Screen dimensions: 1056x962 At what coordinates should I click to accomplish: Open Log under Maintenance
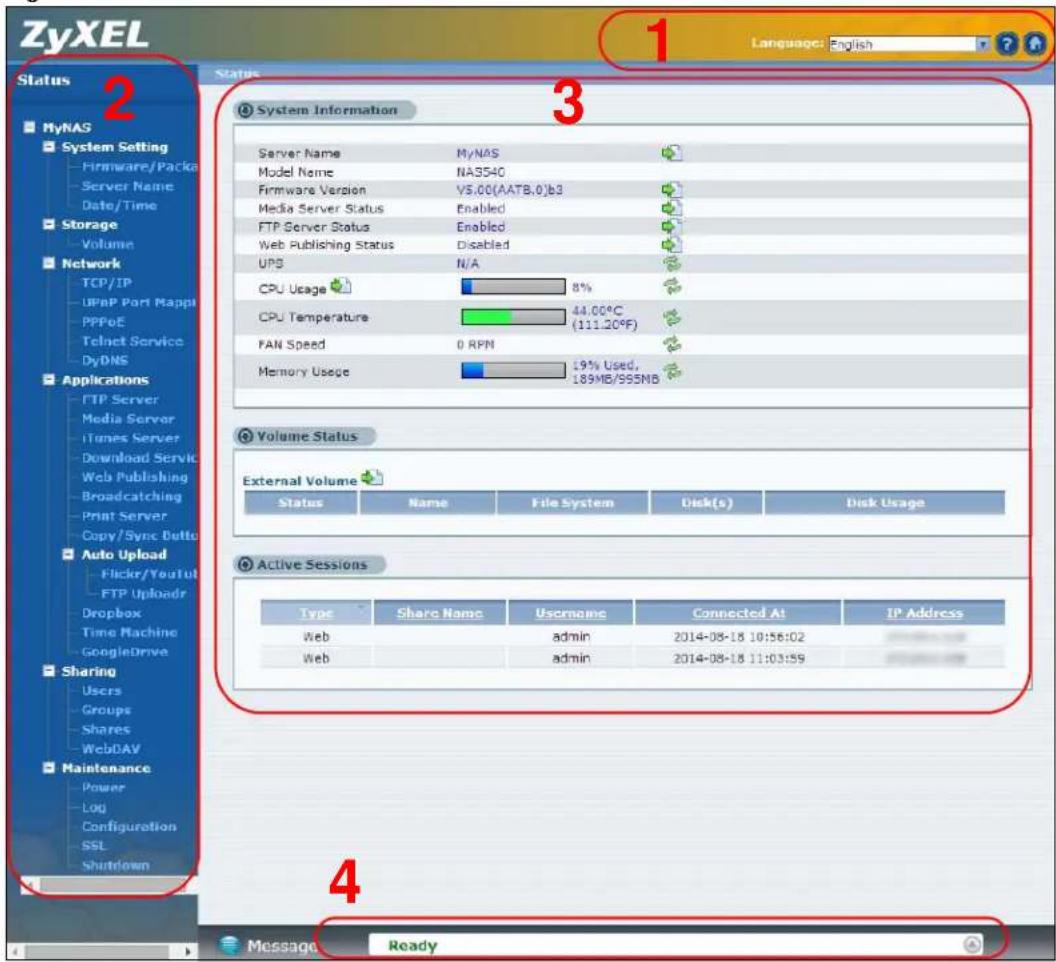pyautogui.click(x=94, y=807)
